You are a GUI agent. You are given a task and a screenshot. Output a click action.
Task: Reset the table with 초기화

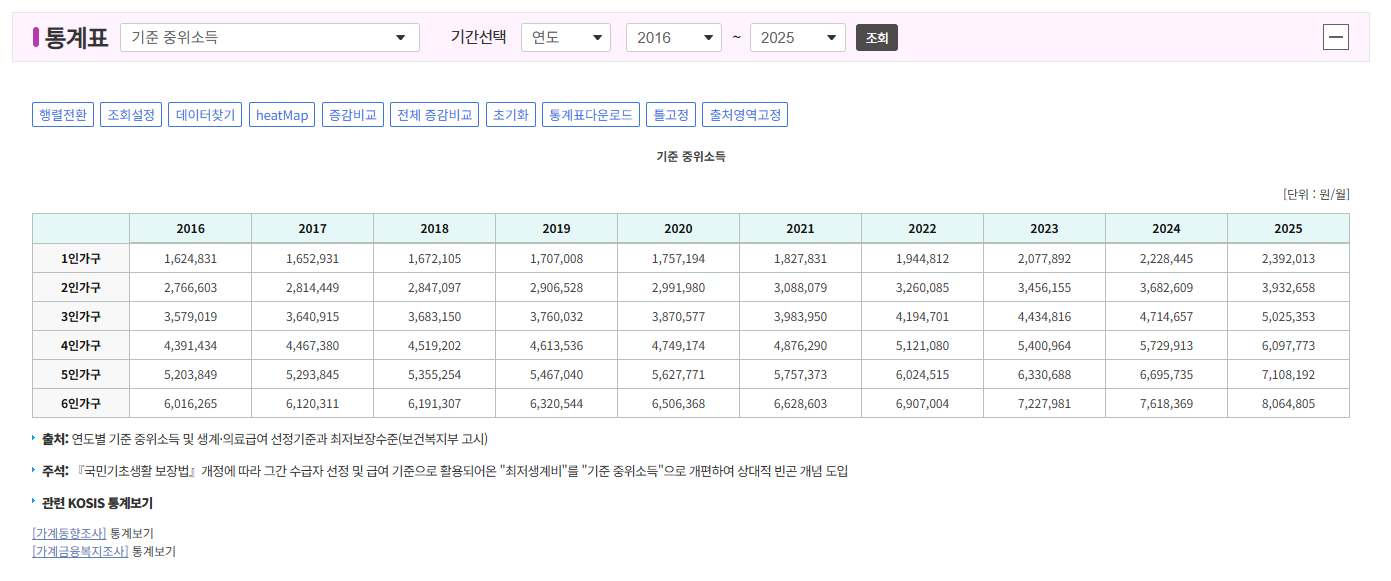[x=510, y=114]
